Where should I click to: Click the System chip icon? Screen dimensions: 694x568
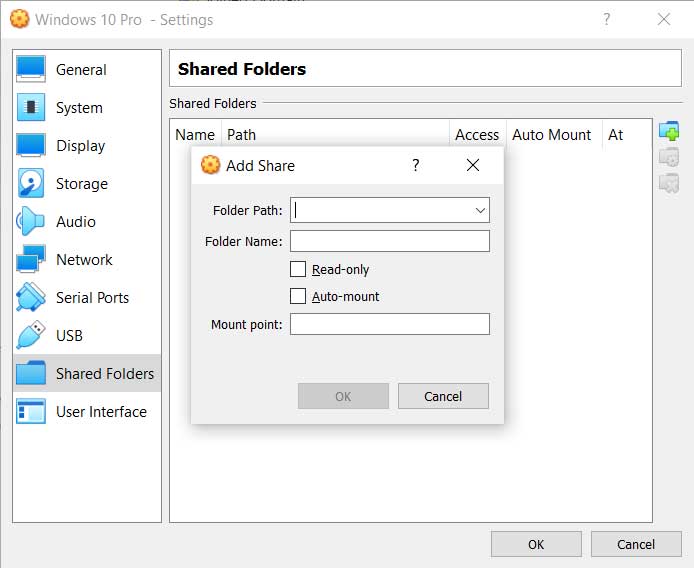point(31,107)
